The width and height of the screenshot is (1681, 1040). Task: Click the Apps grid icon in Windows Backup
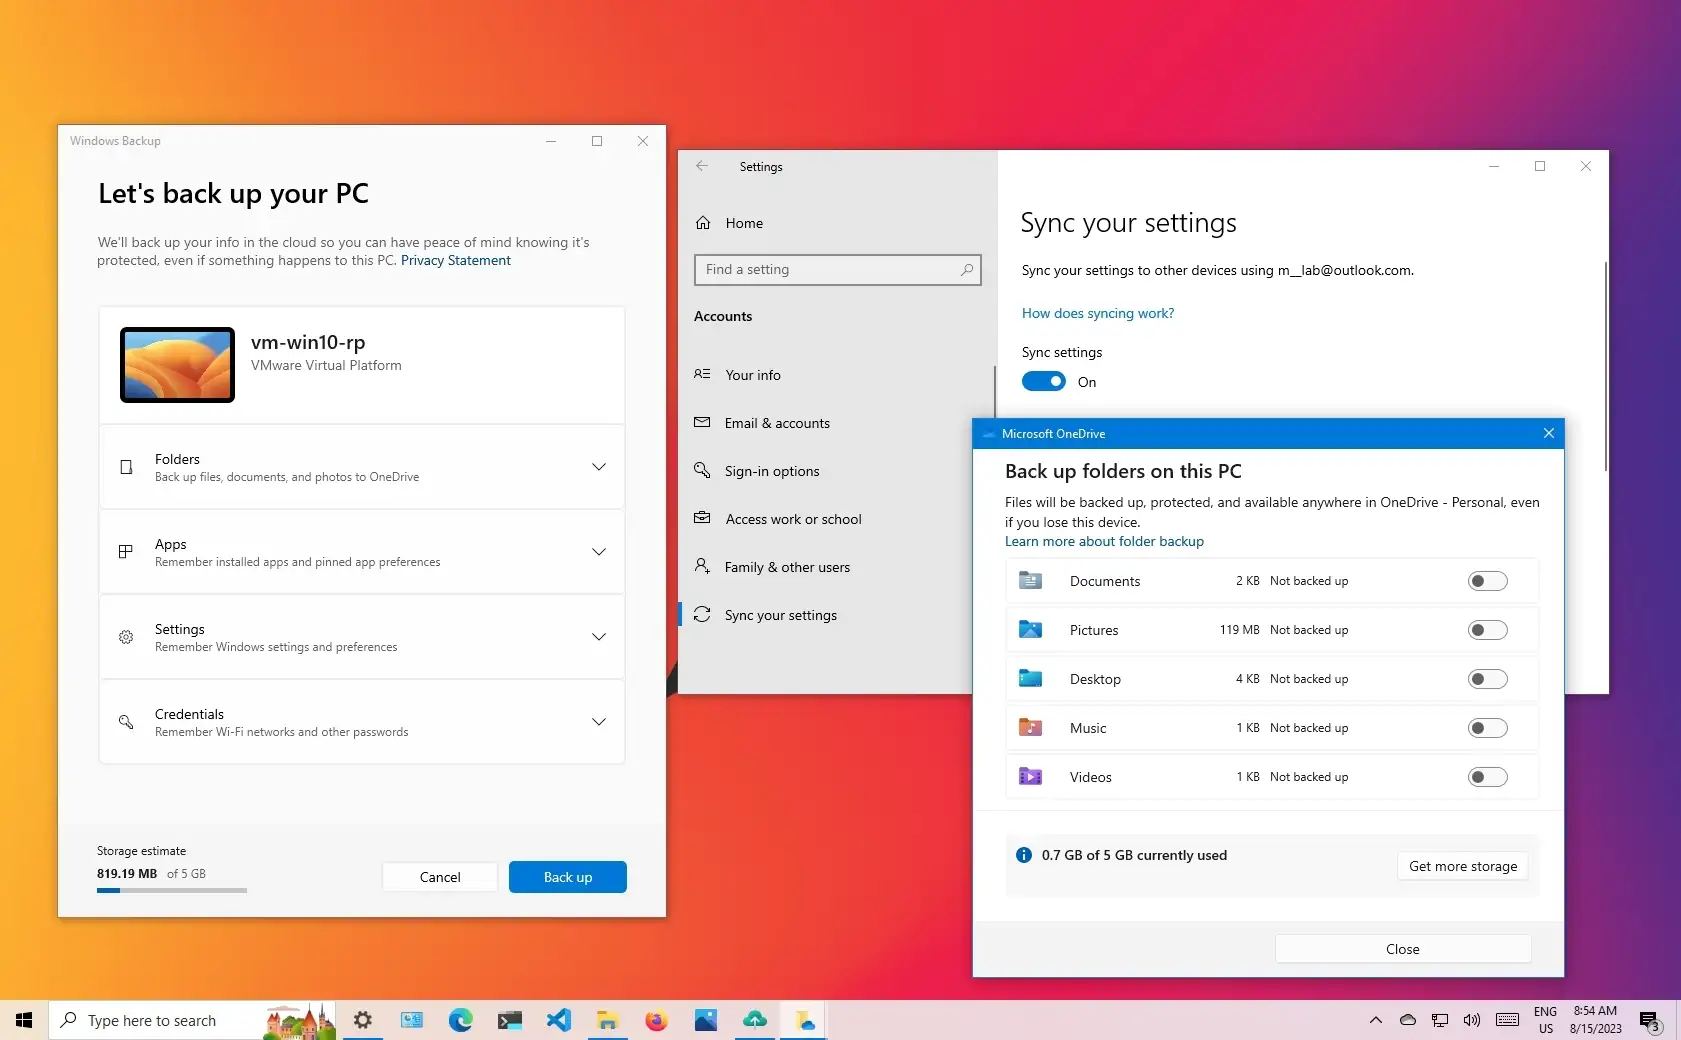click(126, 552)
